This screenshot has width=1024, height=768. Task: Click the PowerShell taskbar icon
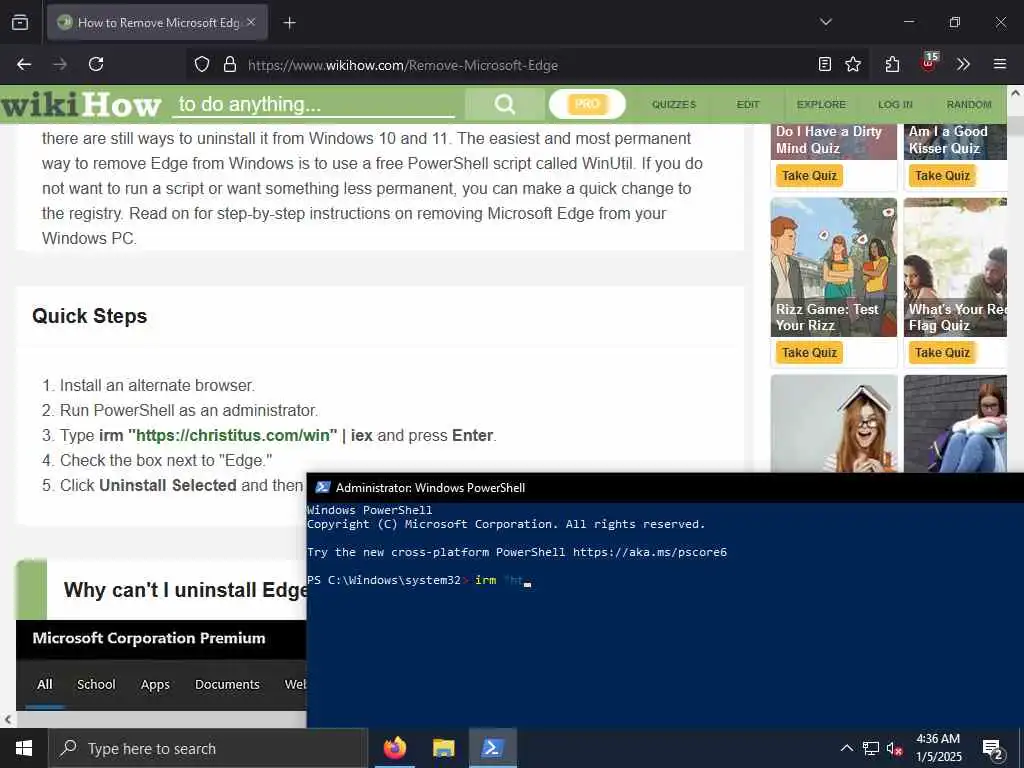(x=492, y=748)
